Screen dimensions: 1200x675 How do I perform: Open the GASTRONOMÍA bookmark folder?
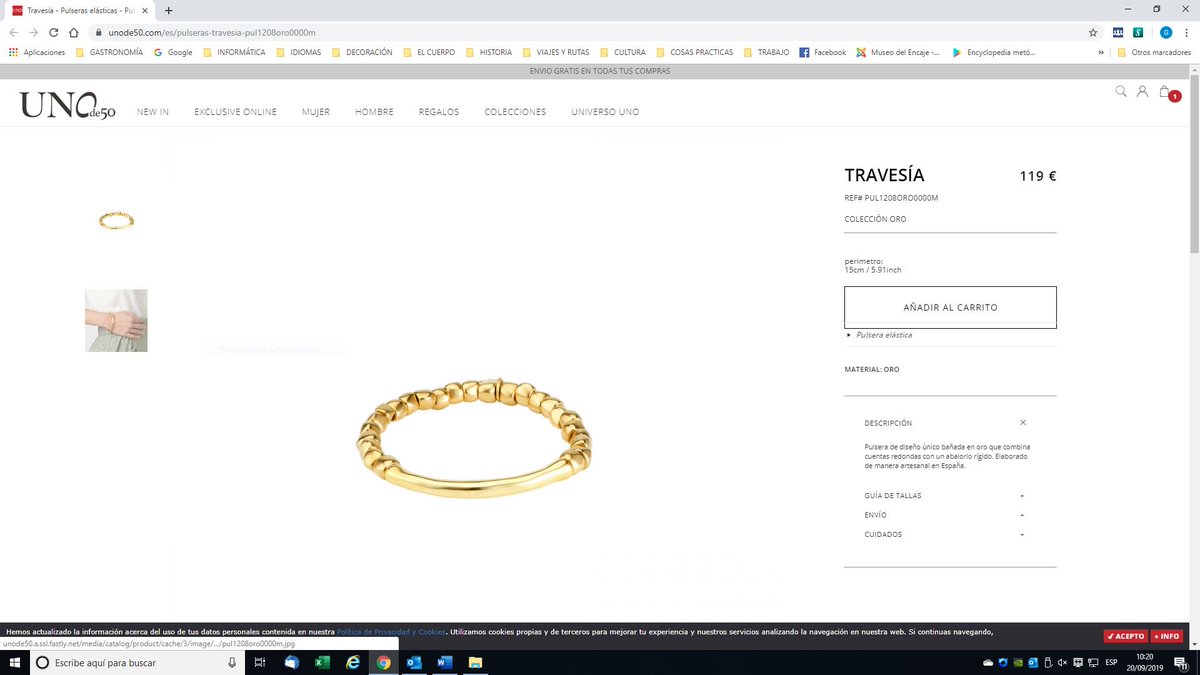[109, 52]
